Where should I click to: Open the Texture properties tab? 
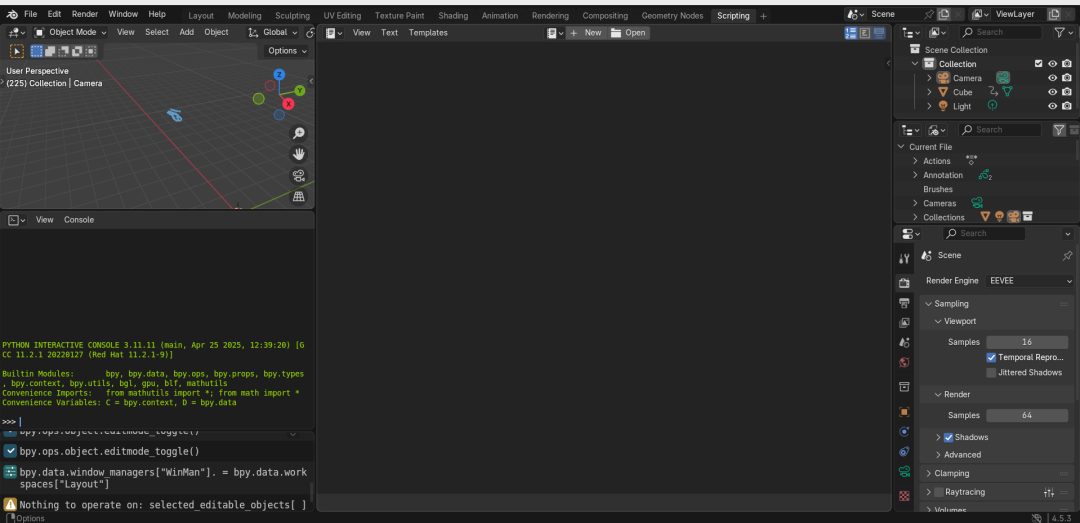coord(904,495)
